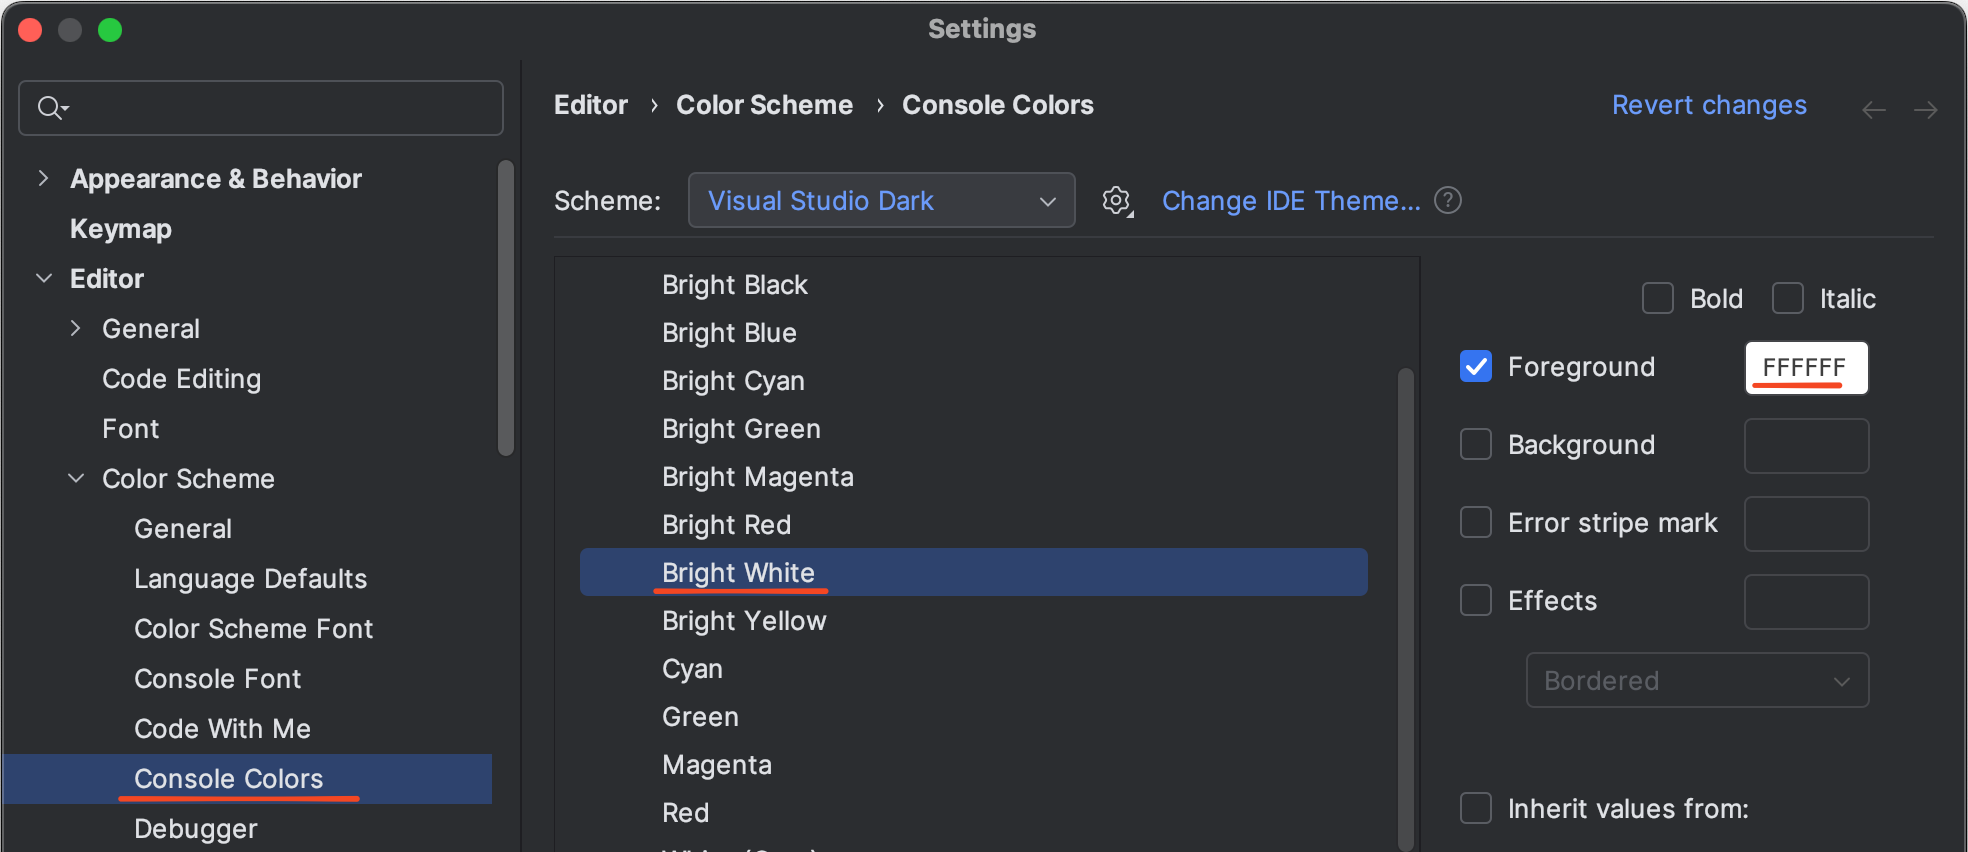Enable the Bold checkbox
Image resolution: width=1968 pixels, height=852 pixels.
tap(1657, 298)
